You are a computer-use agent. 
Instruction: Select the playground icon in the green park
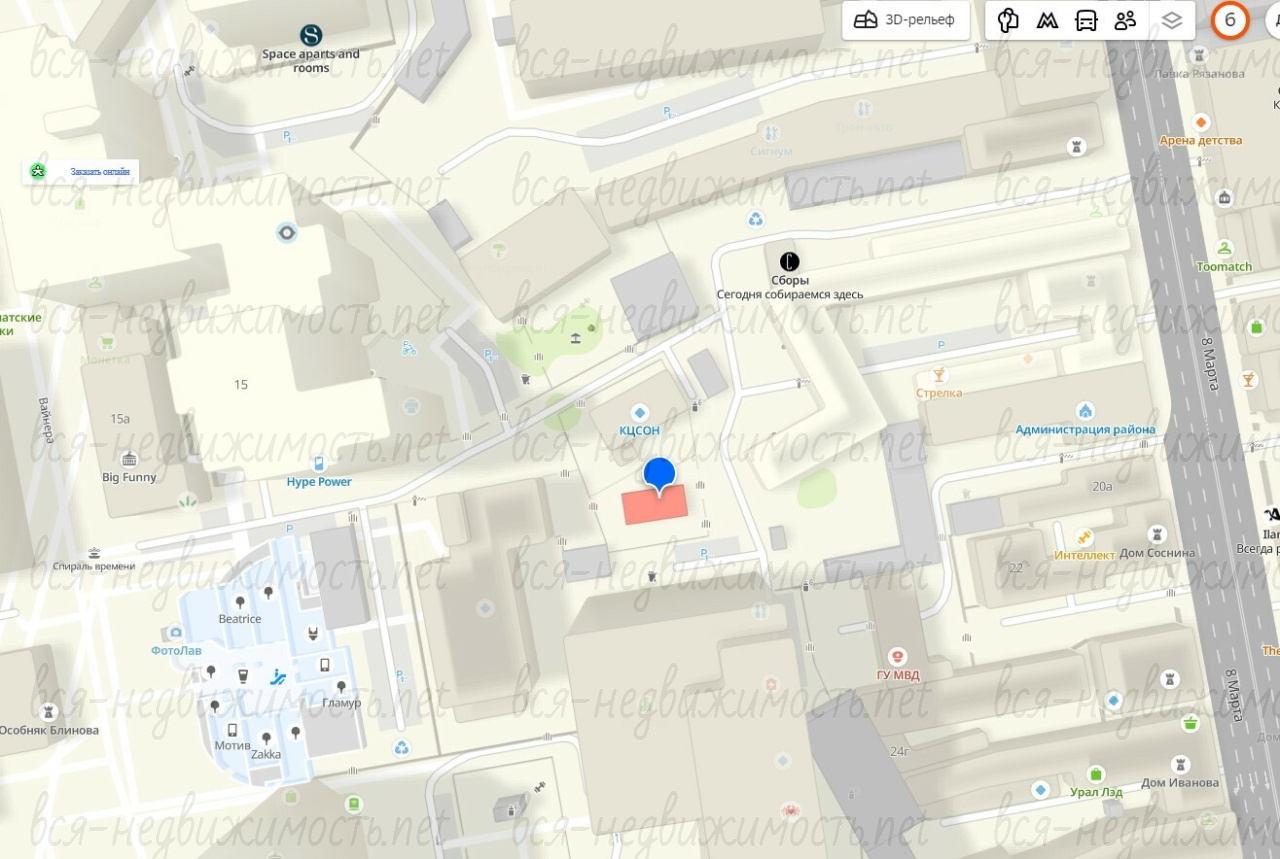pyautogui.click(x=576, y=338)
